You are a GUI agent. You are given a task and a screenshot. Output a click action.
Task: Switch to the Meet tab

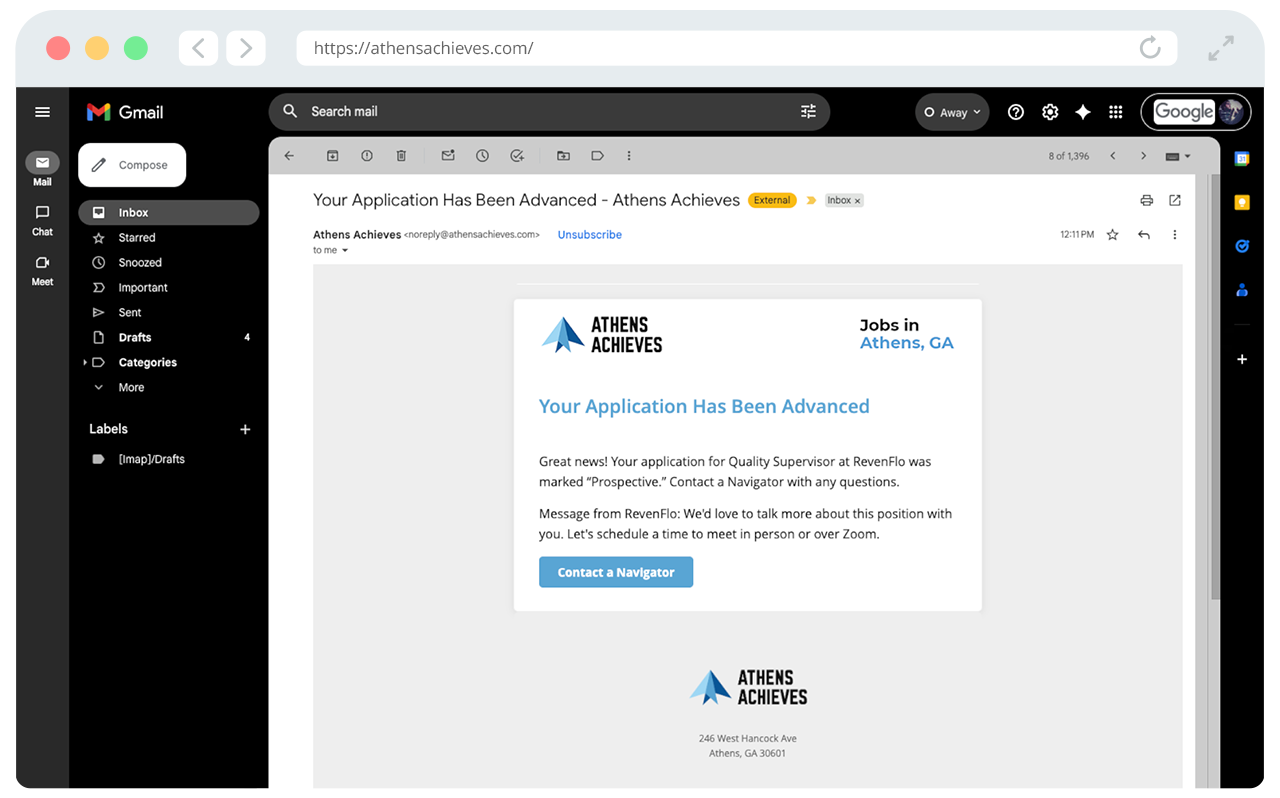tap(42, 270)
